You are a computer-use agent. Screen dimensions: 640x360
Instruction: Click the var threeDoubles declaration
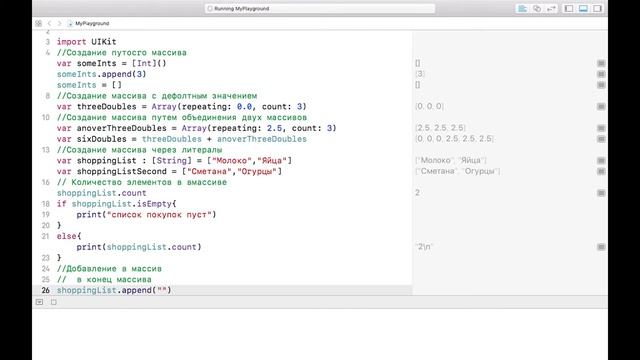click(182, 107)
